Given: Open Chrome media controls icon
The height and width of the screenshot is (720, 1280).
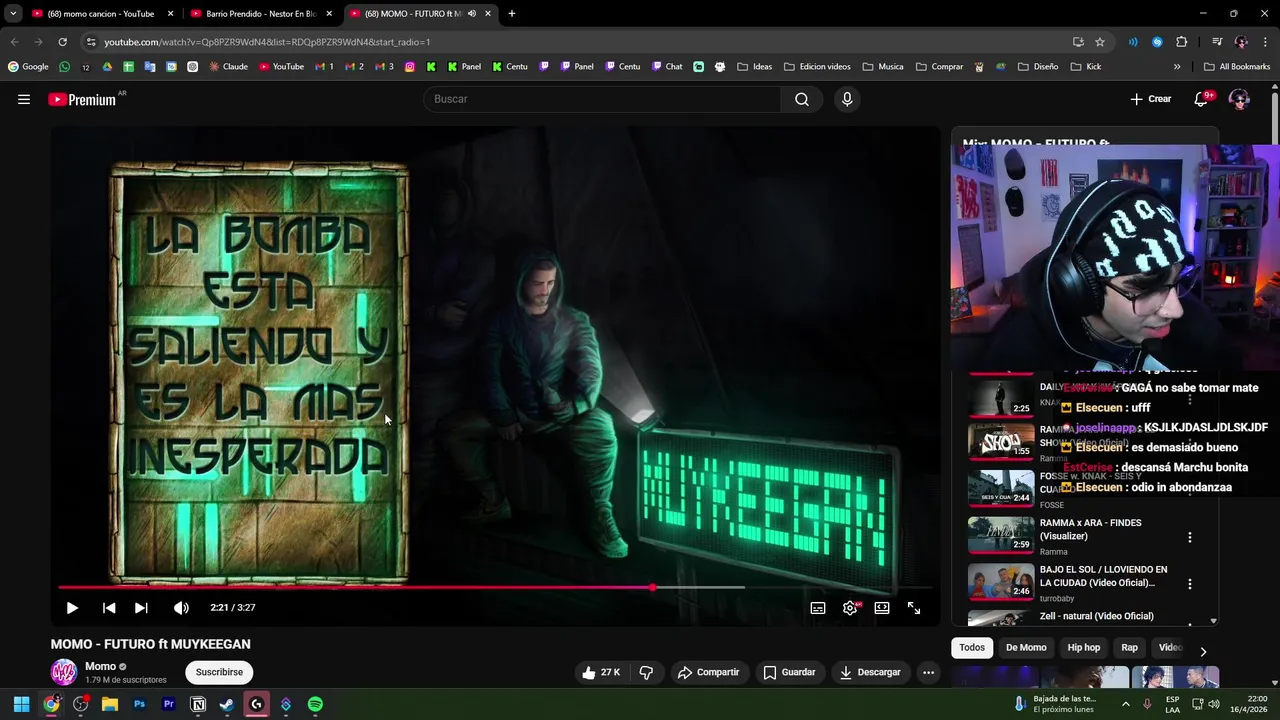Looking at the screenshot, I should [1217, 42].
